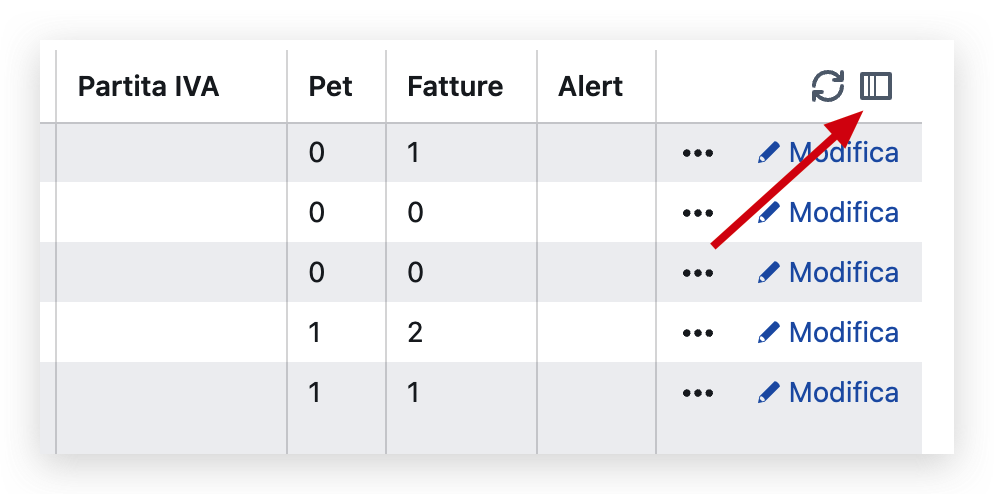Screen dimensions: 994x494
Task: Click the pencil edit icon in the fourth row
Action: pos(768,333)
